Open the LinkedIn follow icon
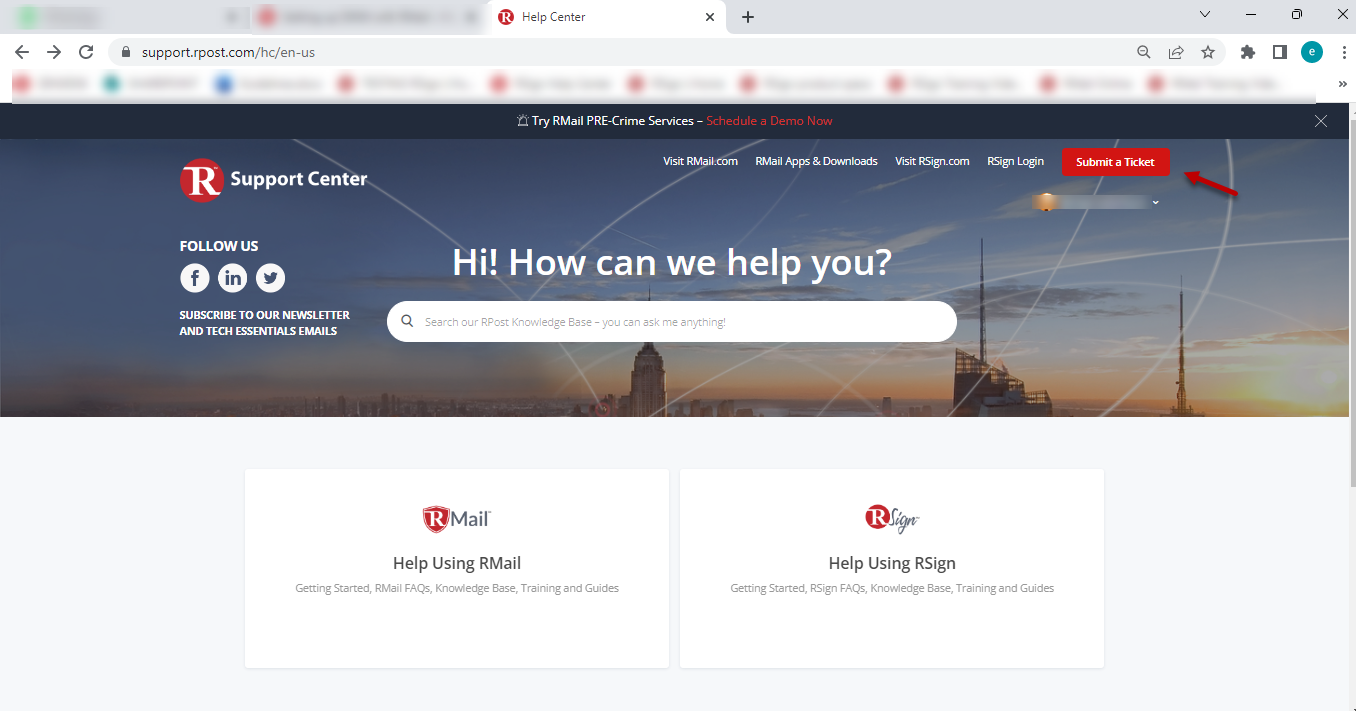 point(232,278)
